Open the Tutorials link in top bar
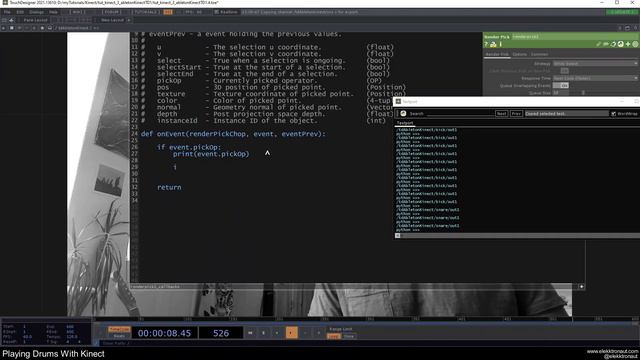Image resolution: width=640 pixels, height=360 pixels. (145, 12)
